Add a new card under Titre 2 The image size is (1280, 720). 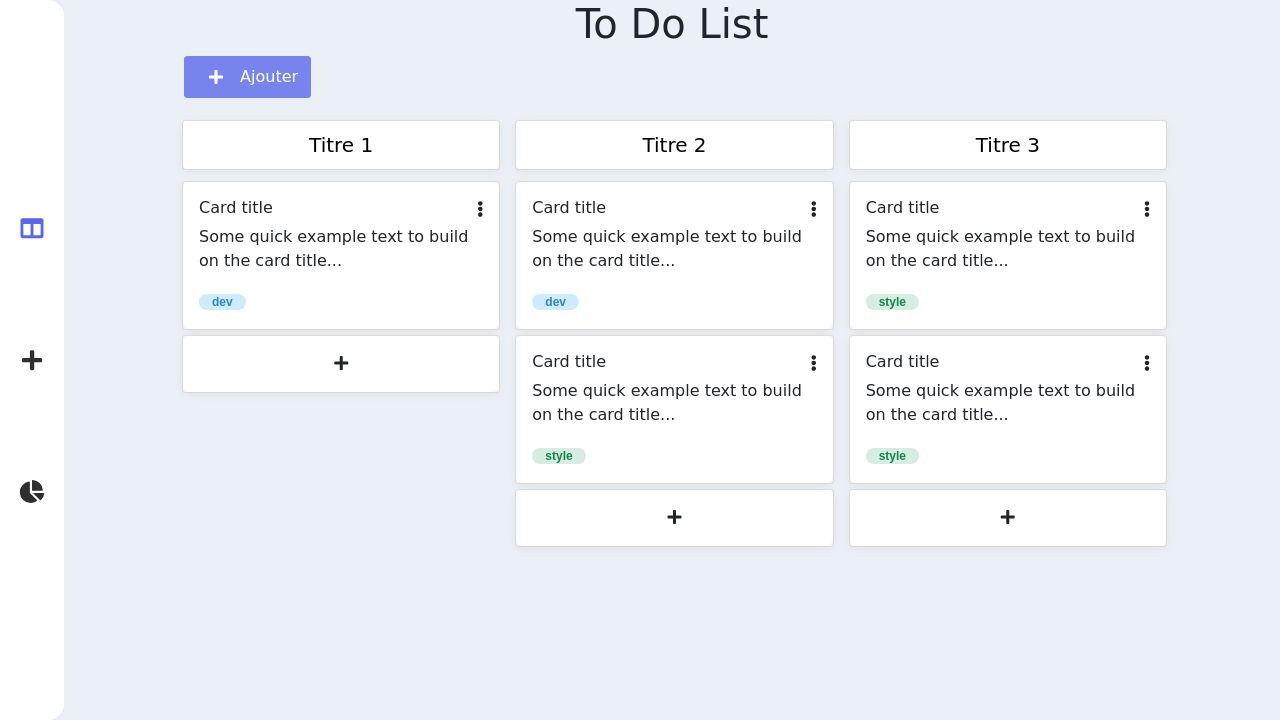(x=674, y=517)
